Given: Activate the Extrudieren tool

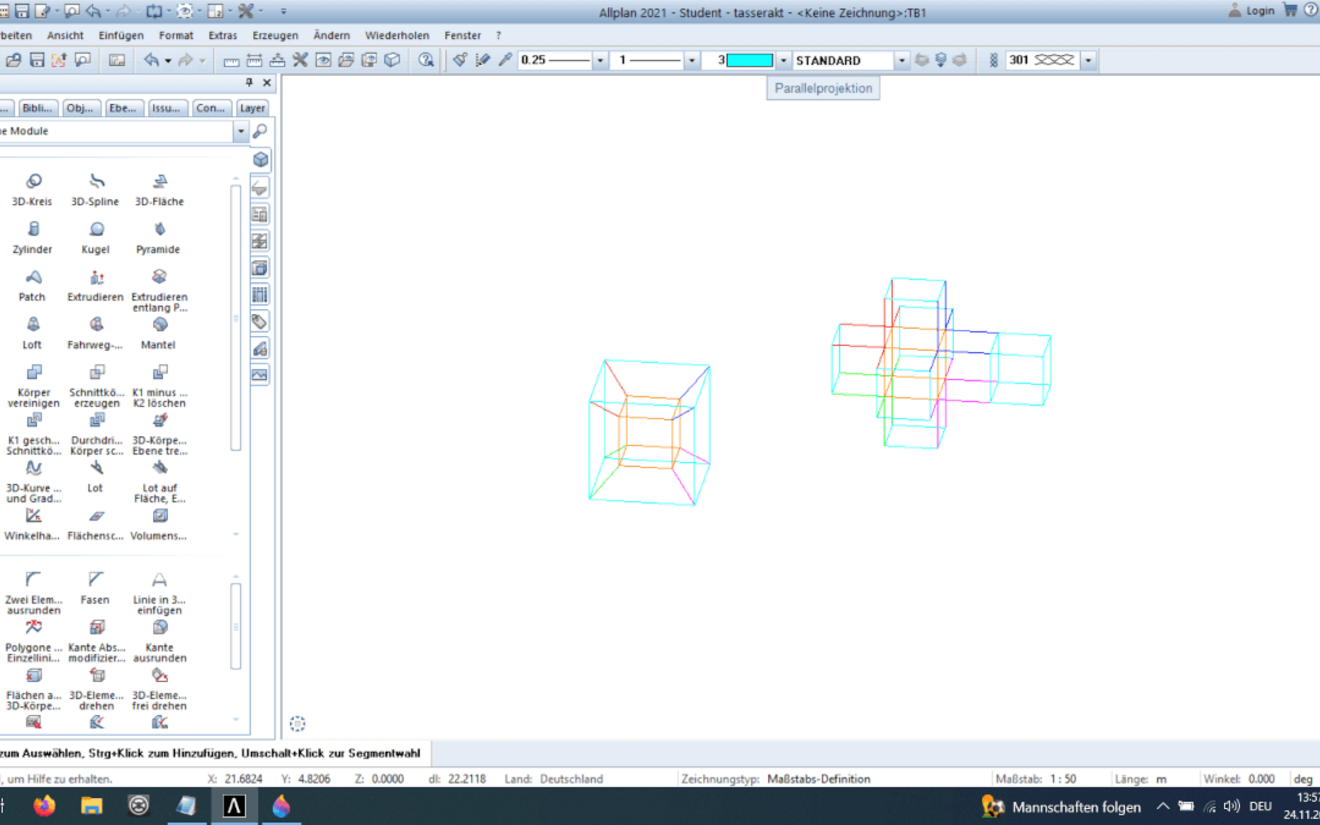Looking at the screenshot, I should (x=96, y=284).
